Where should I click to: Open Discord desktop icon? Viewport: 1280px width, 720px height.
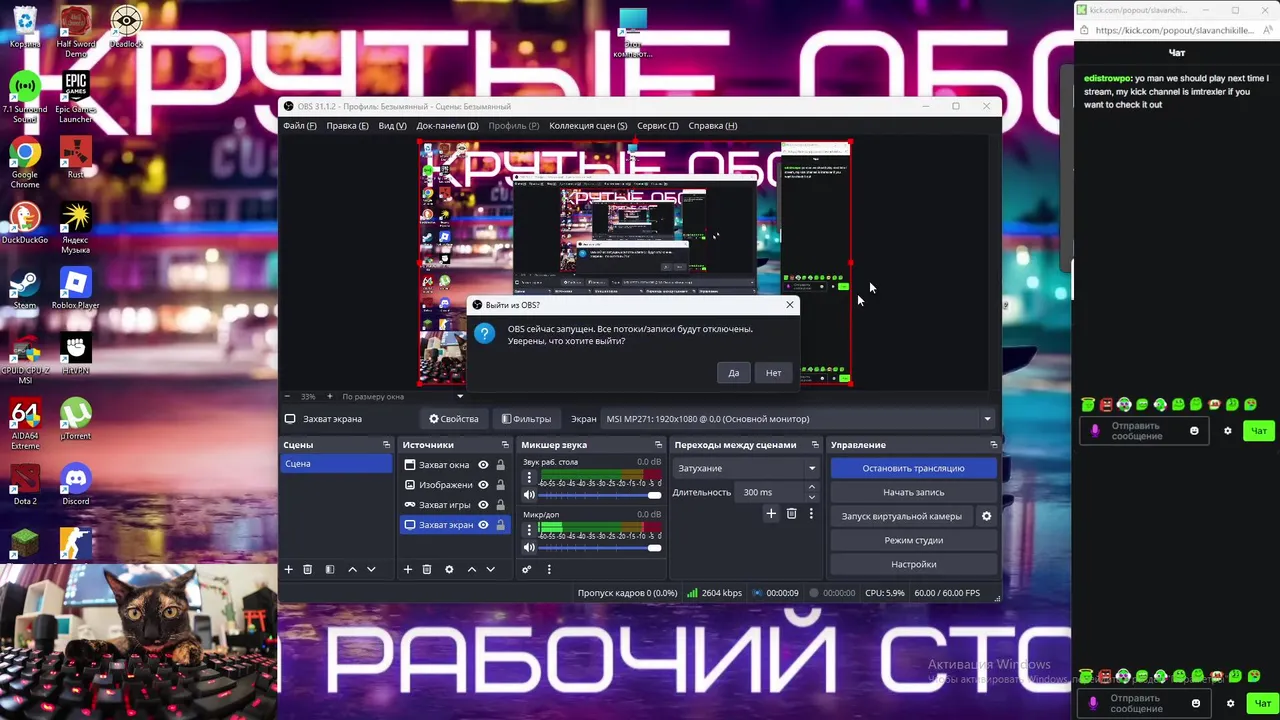(76, 483)
